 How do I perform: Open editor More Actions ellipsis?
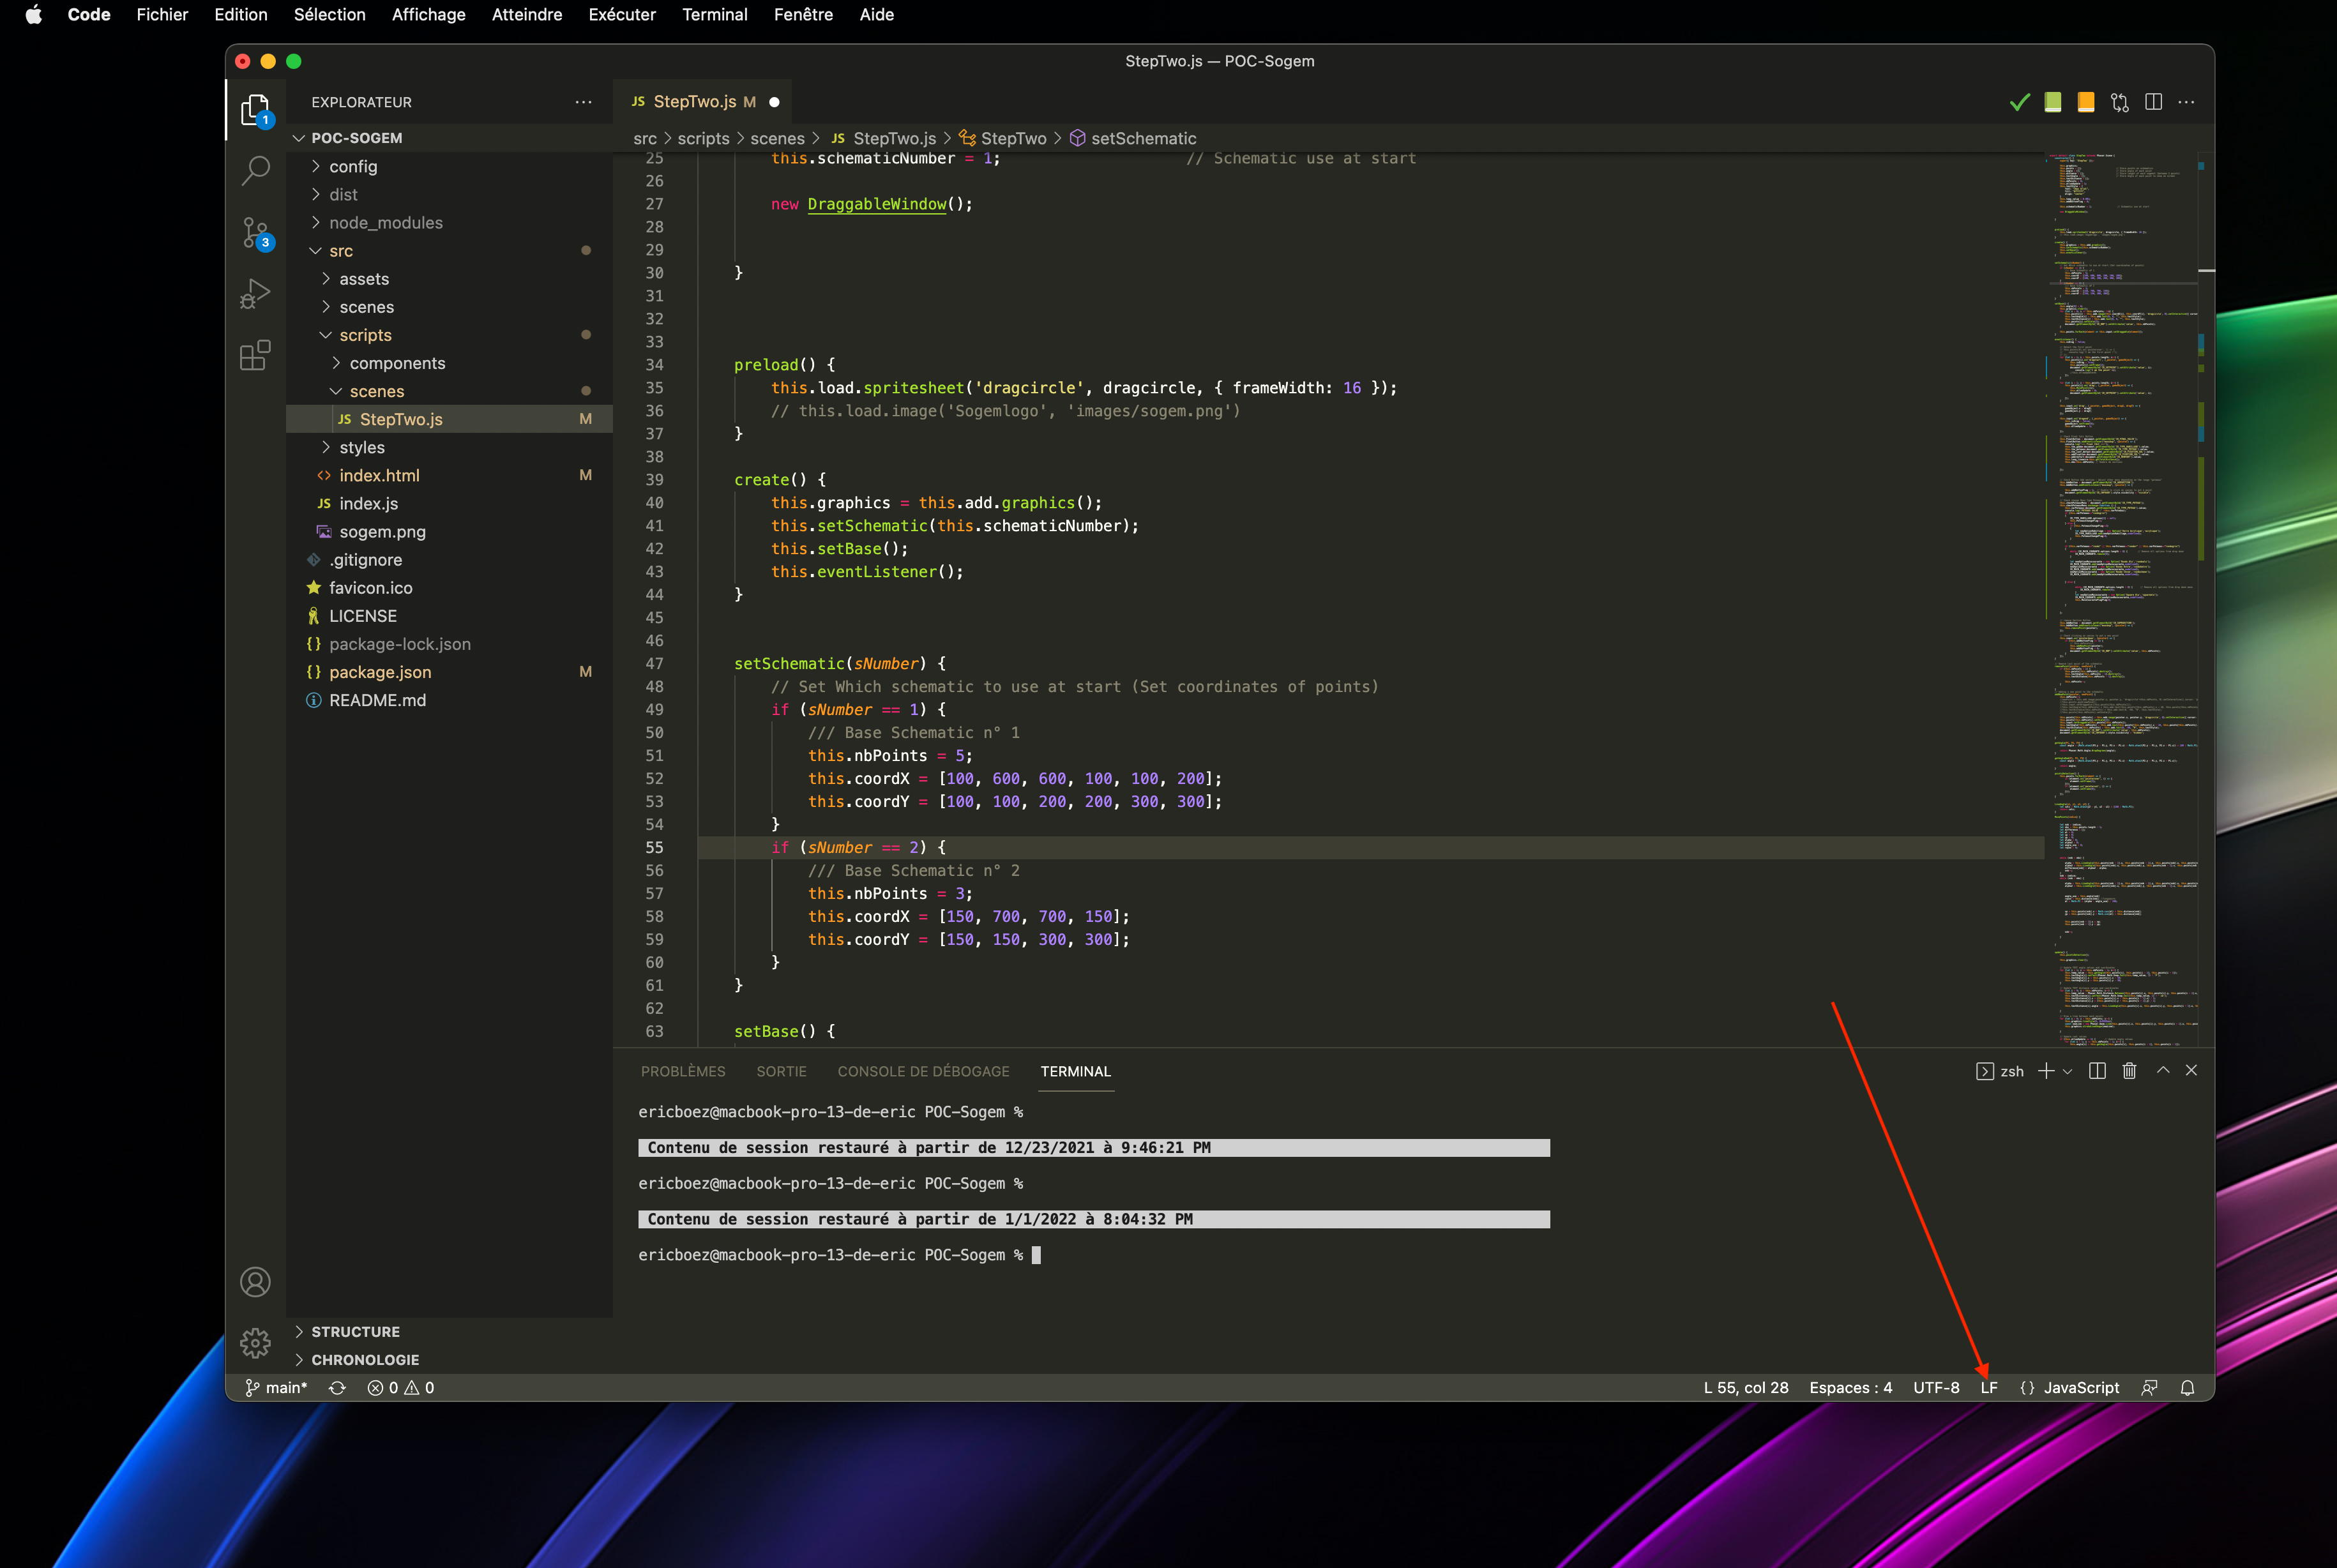pyautogui.click(x=2187, y=102)
